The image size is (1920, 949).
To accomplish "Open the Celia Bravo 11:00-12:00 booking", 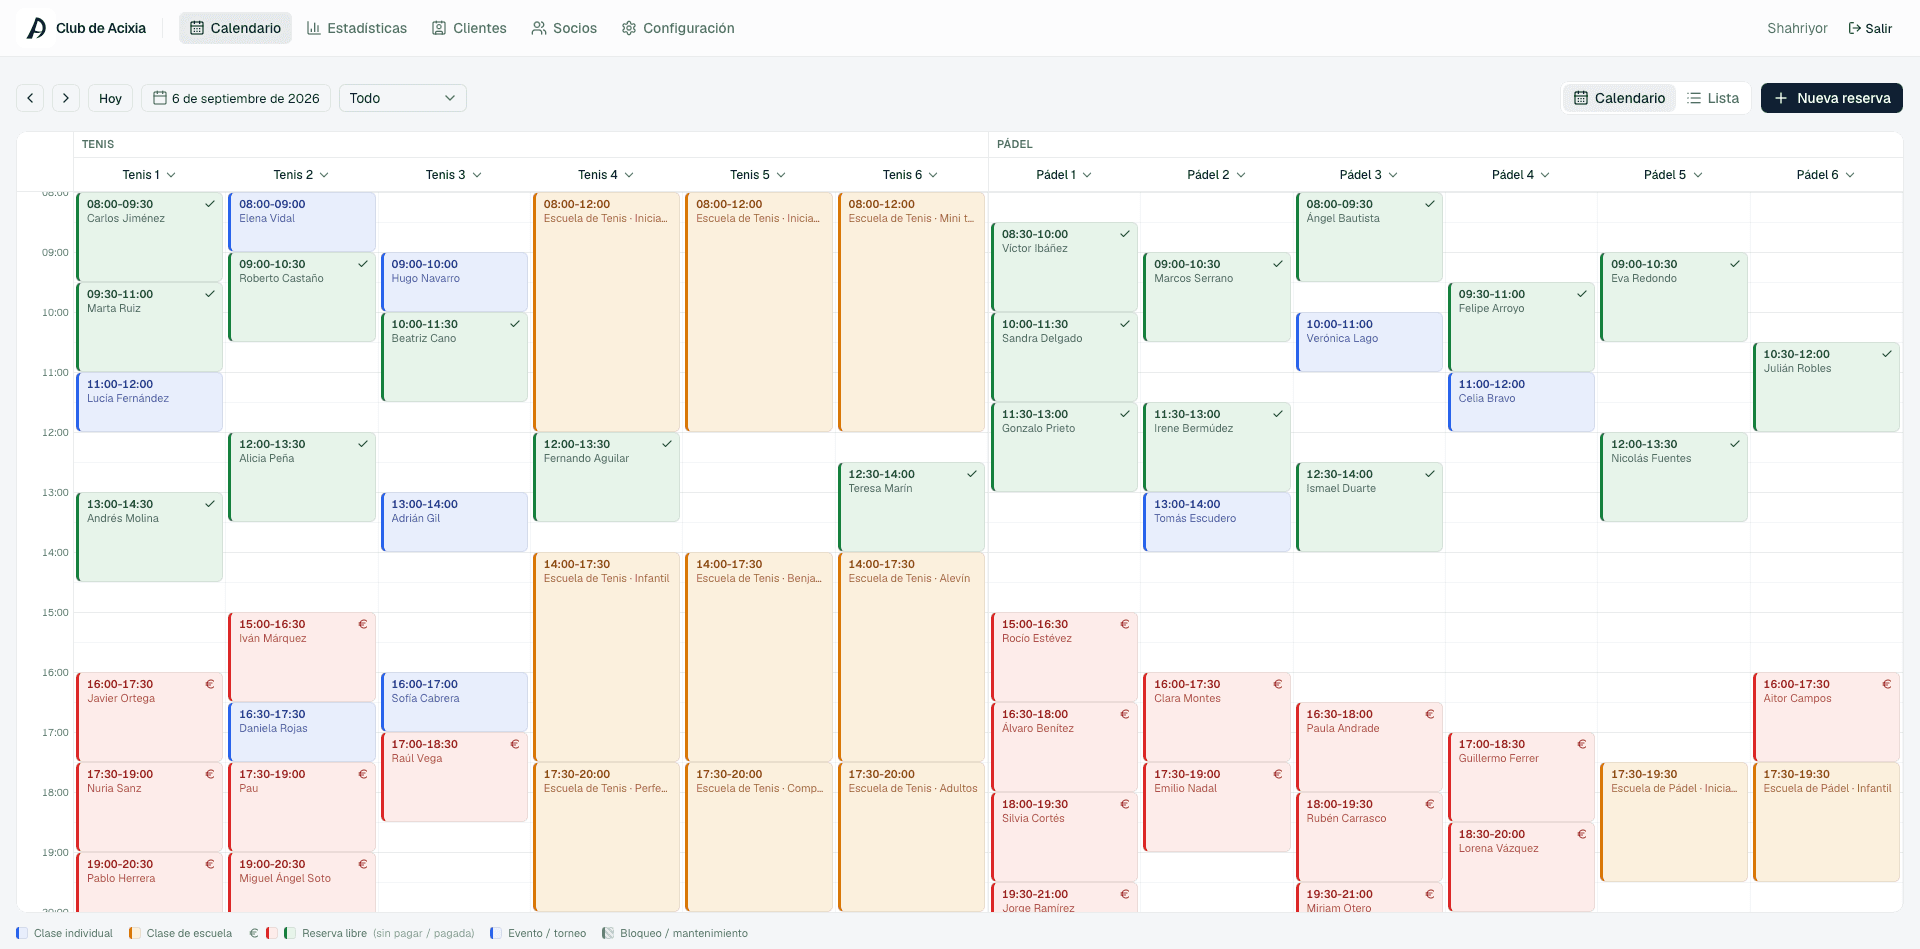I will click(1521, 402).
